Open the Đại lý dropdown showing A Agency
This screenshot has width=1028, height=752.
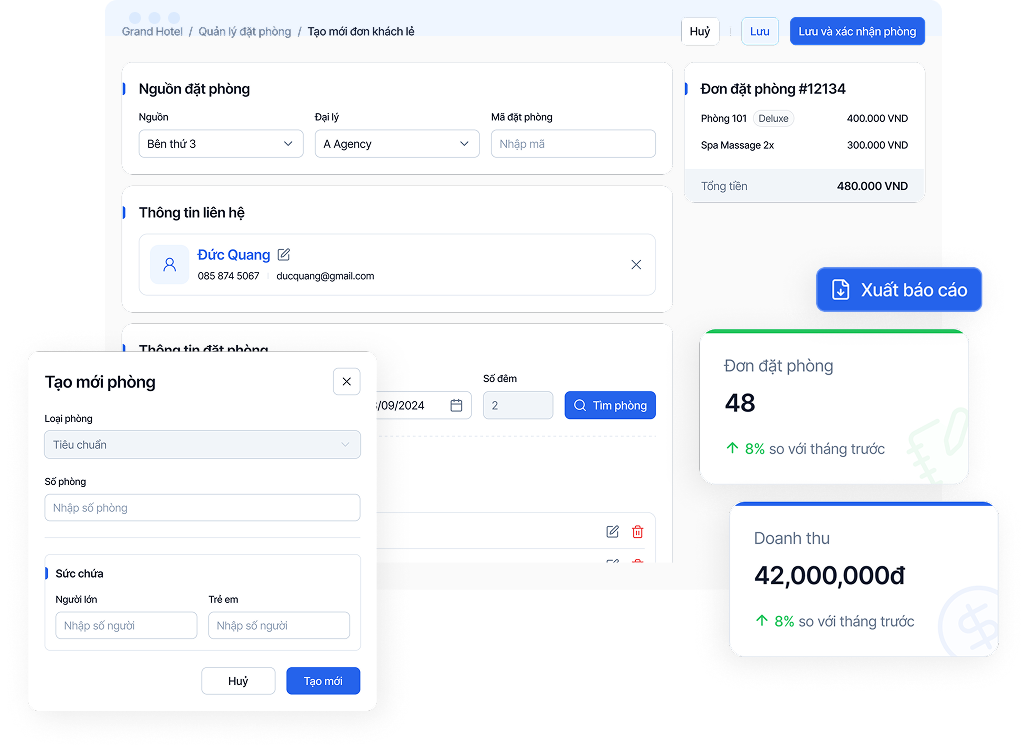pyautogui.click(x=396, y=144)
